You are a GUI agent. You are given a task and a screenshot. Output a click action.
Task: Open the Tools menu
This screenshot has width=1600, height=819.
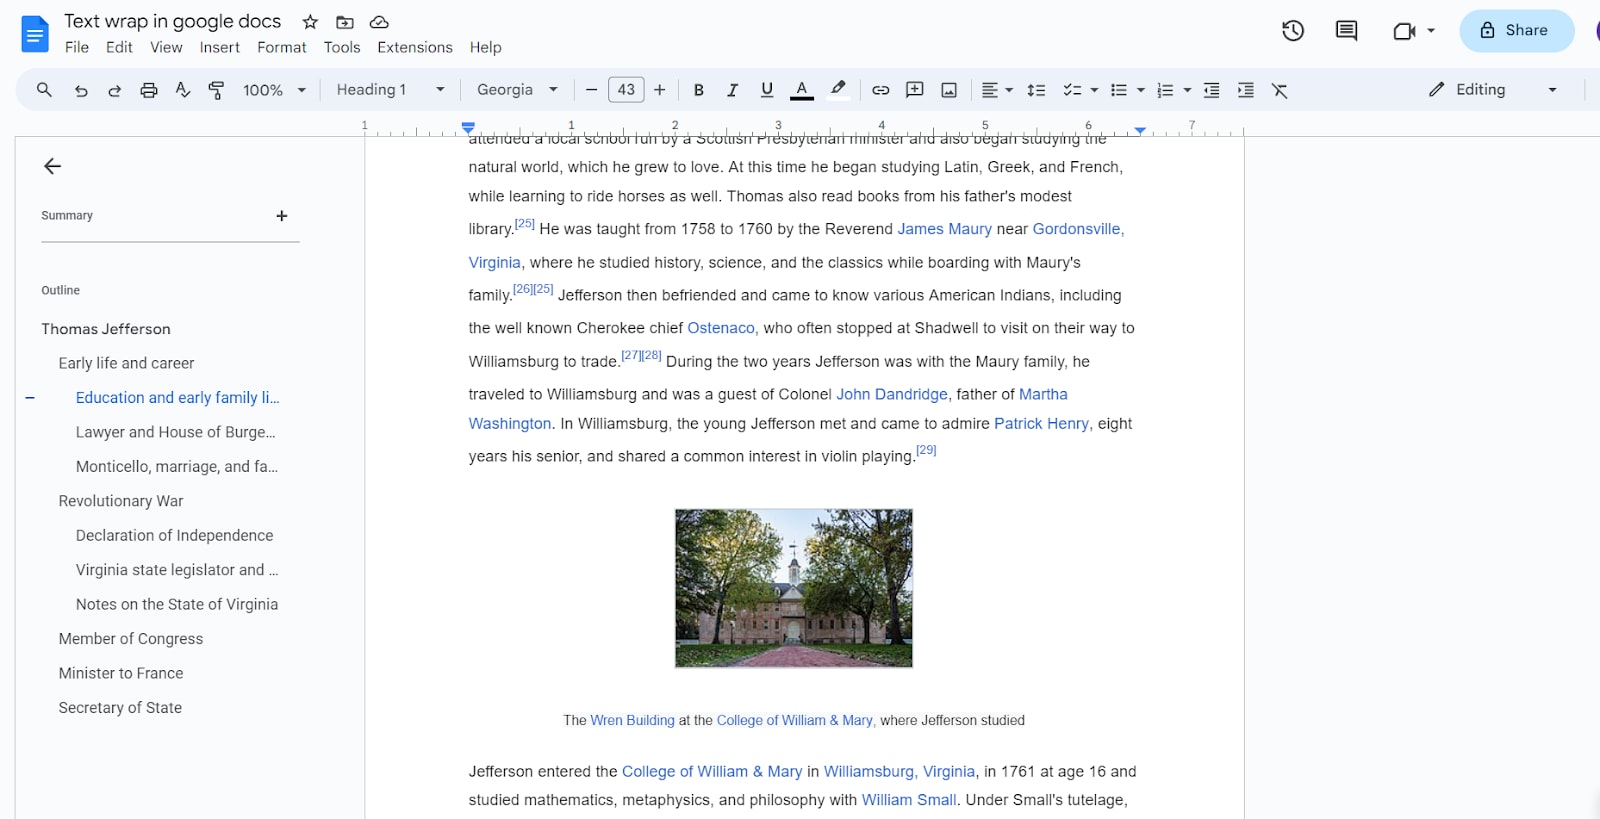click(x=342, y=47)
